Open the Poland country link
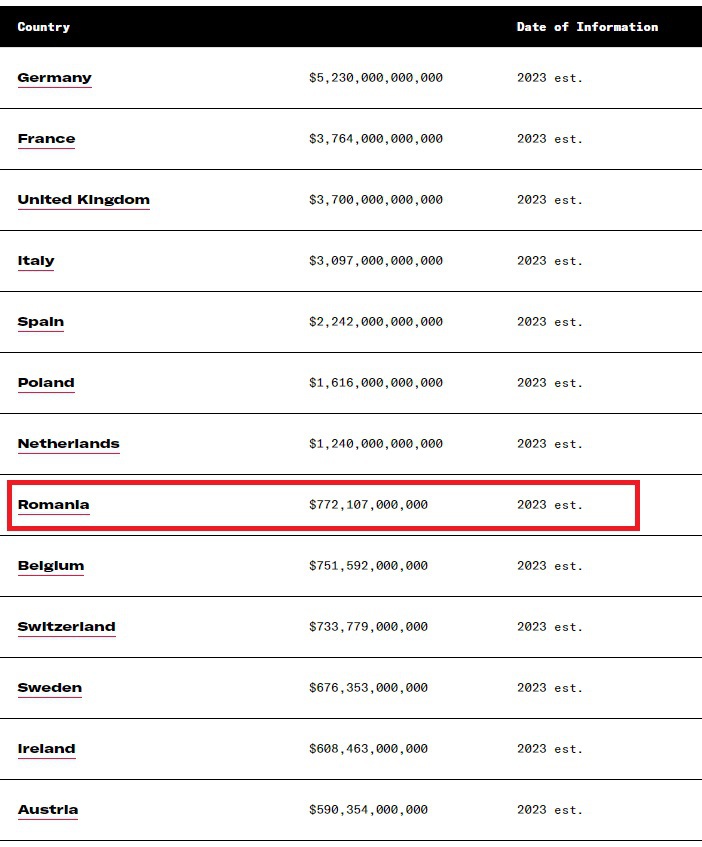Image resolution: width=702 pixels, height=847 pixels. [x=46, y=383]
